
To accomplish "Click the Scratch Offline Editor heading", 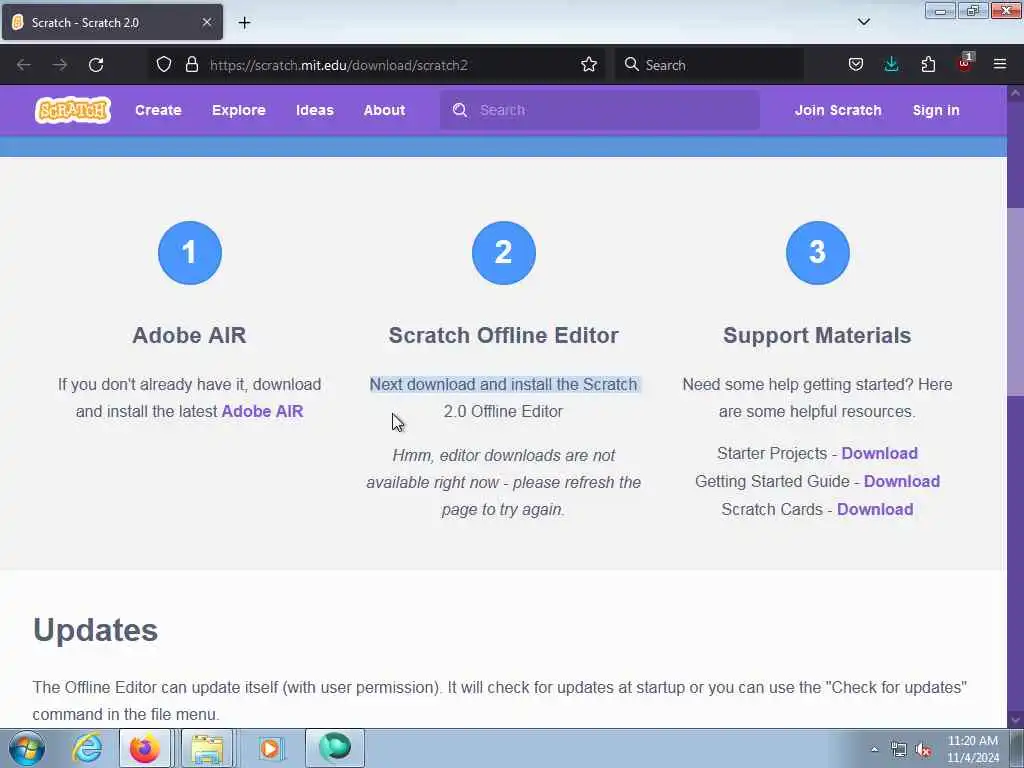I will (504, 335).
